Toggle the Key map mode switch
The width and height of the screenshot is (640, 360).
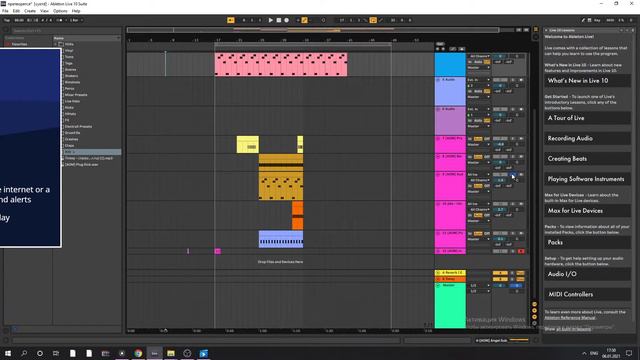(x=597, y=20)
